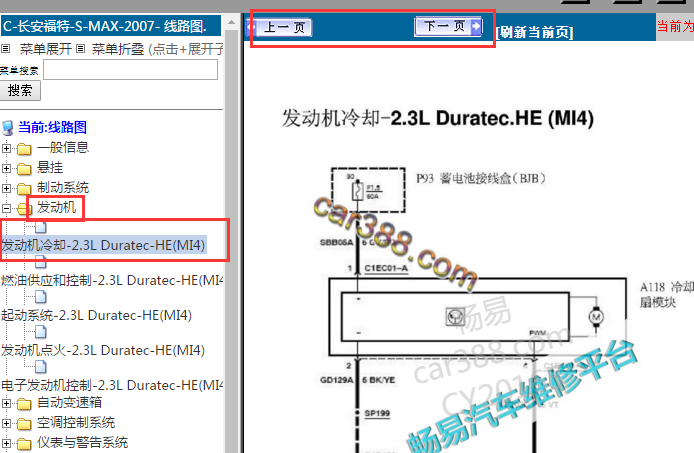Click the C-长安福特-S-MAX-2007-线路图 title
The image size is (694, 453).
coord(105,26)
